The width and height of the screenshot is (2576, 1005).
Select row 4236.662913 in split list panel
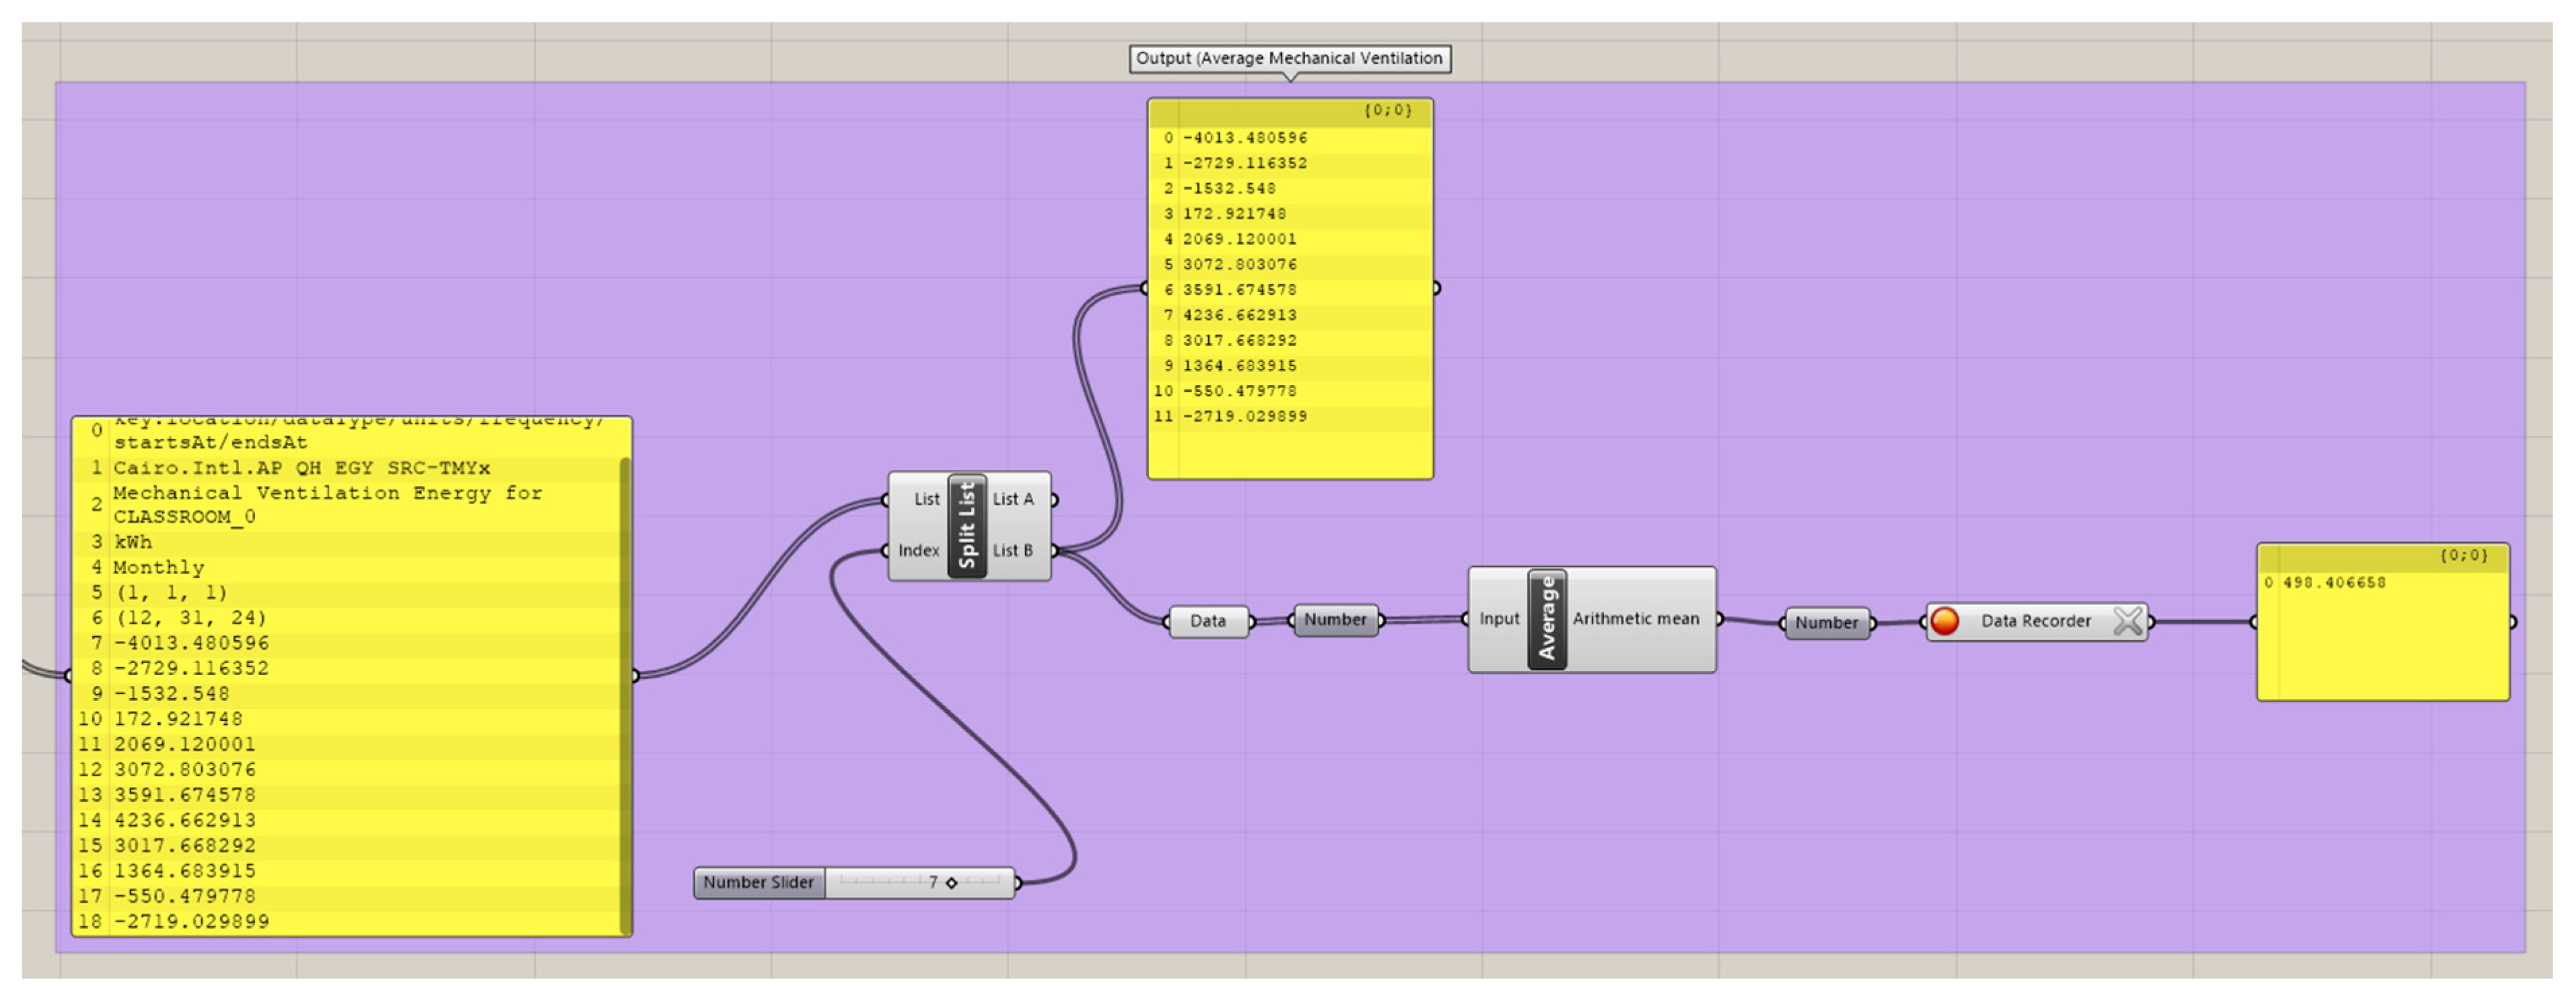click(x=1239, y=315)
